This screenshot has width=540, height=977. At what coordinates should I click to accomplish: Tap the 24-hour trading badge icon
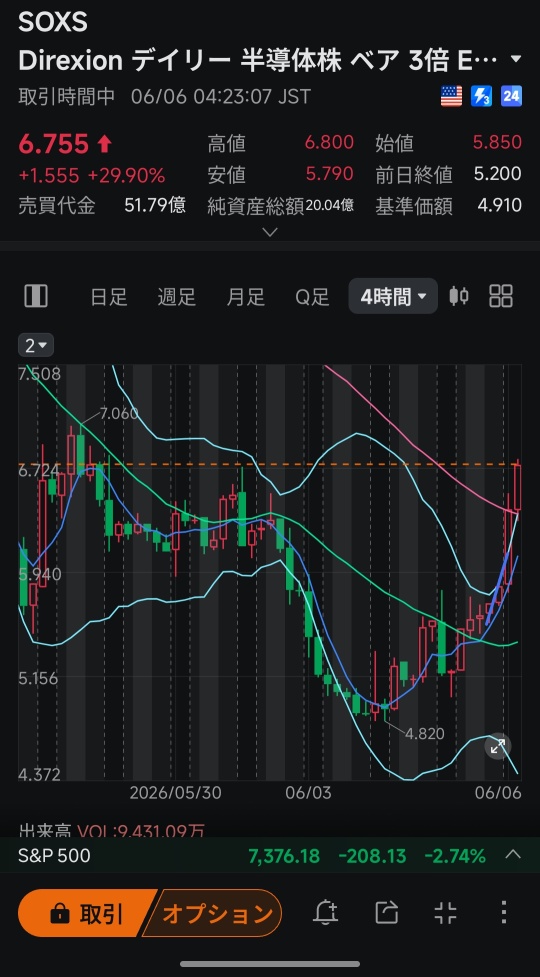(x=511, y=96)
